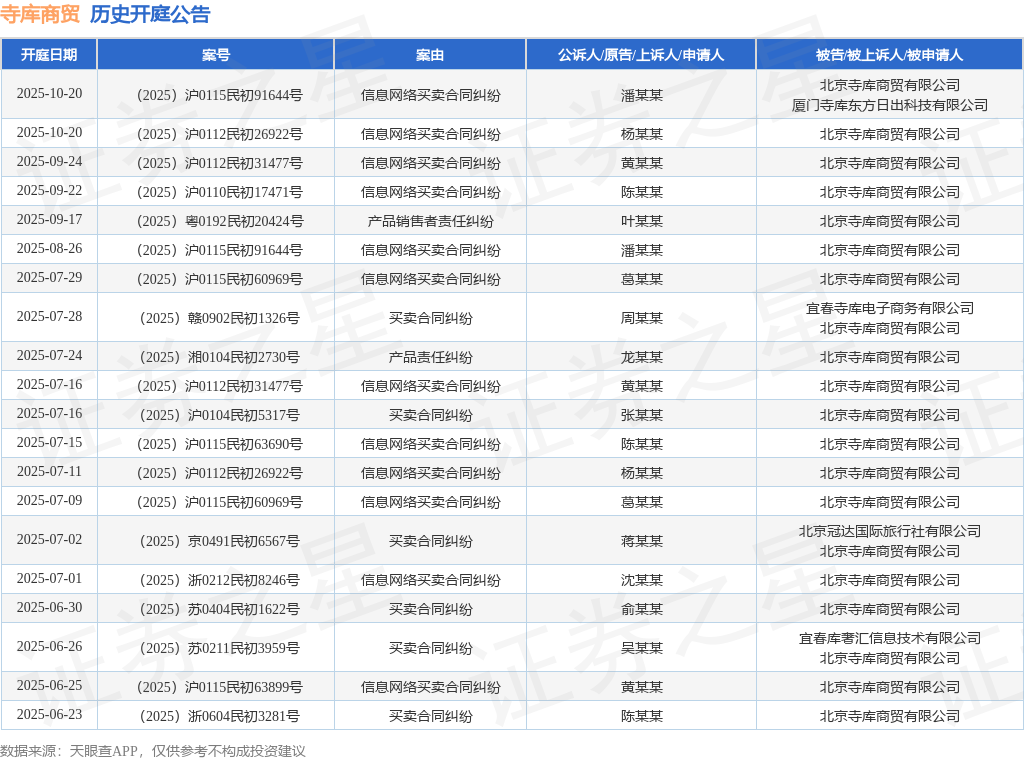The width and height of the screenshot is (1024, 760).
Task: Select the date cell 2025-07-02
Action: click(x=50, y=539)
